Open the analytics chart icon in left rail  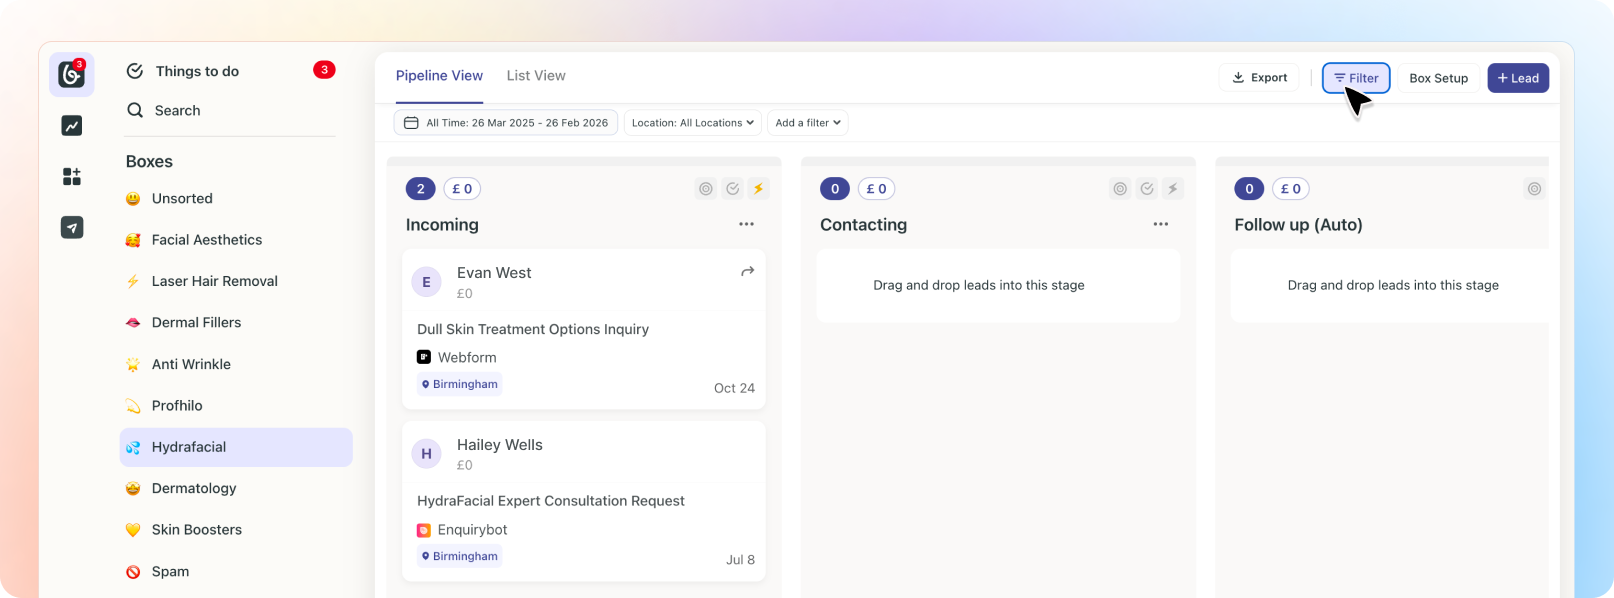(72, 126)
